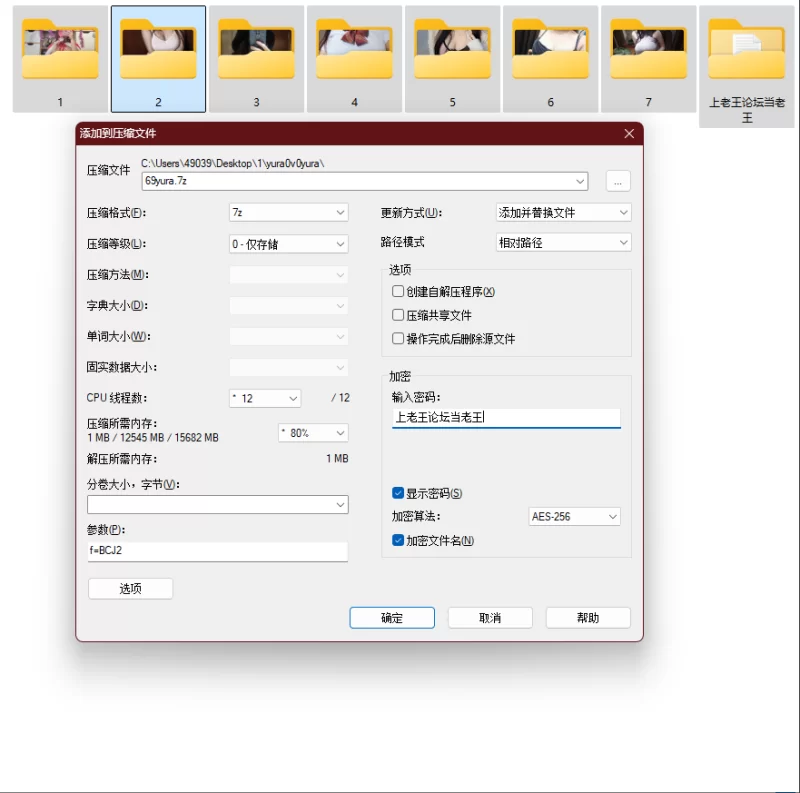Open the 上老王论坛当老王 folder
Screen dimensions: 800x793
(746, 66)
